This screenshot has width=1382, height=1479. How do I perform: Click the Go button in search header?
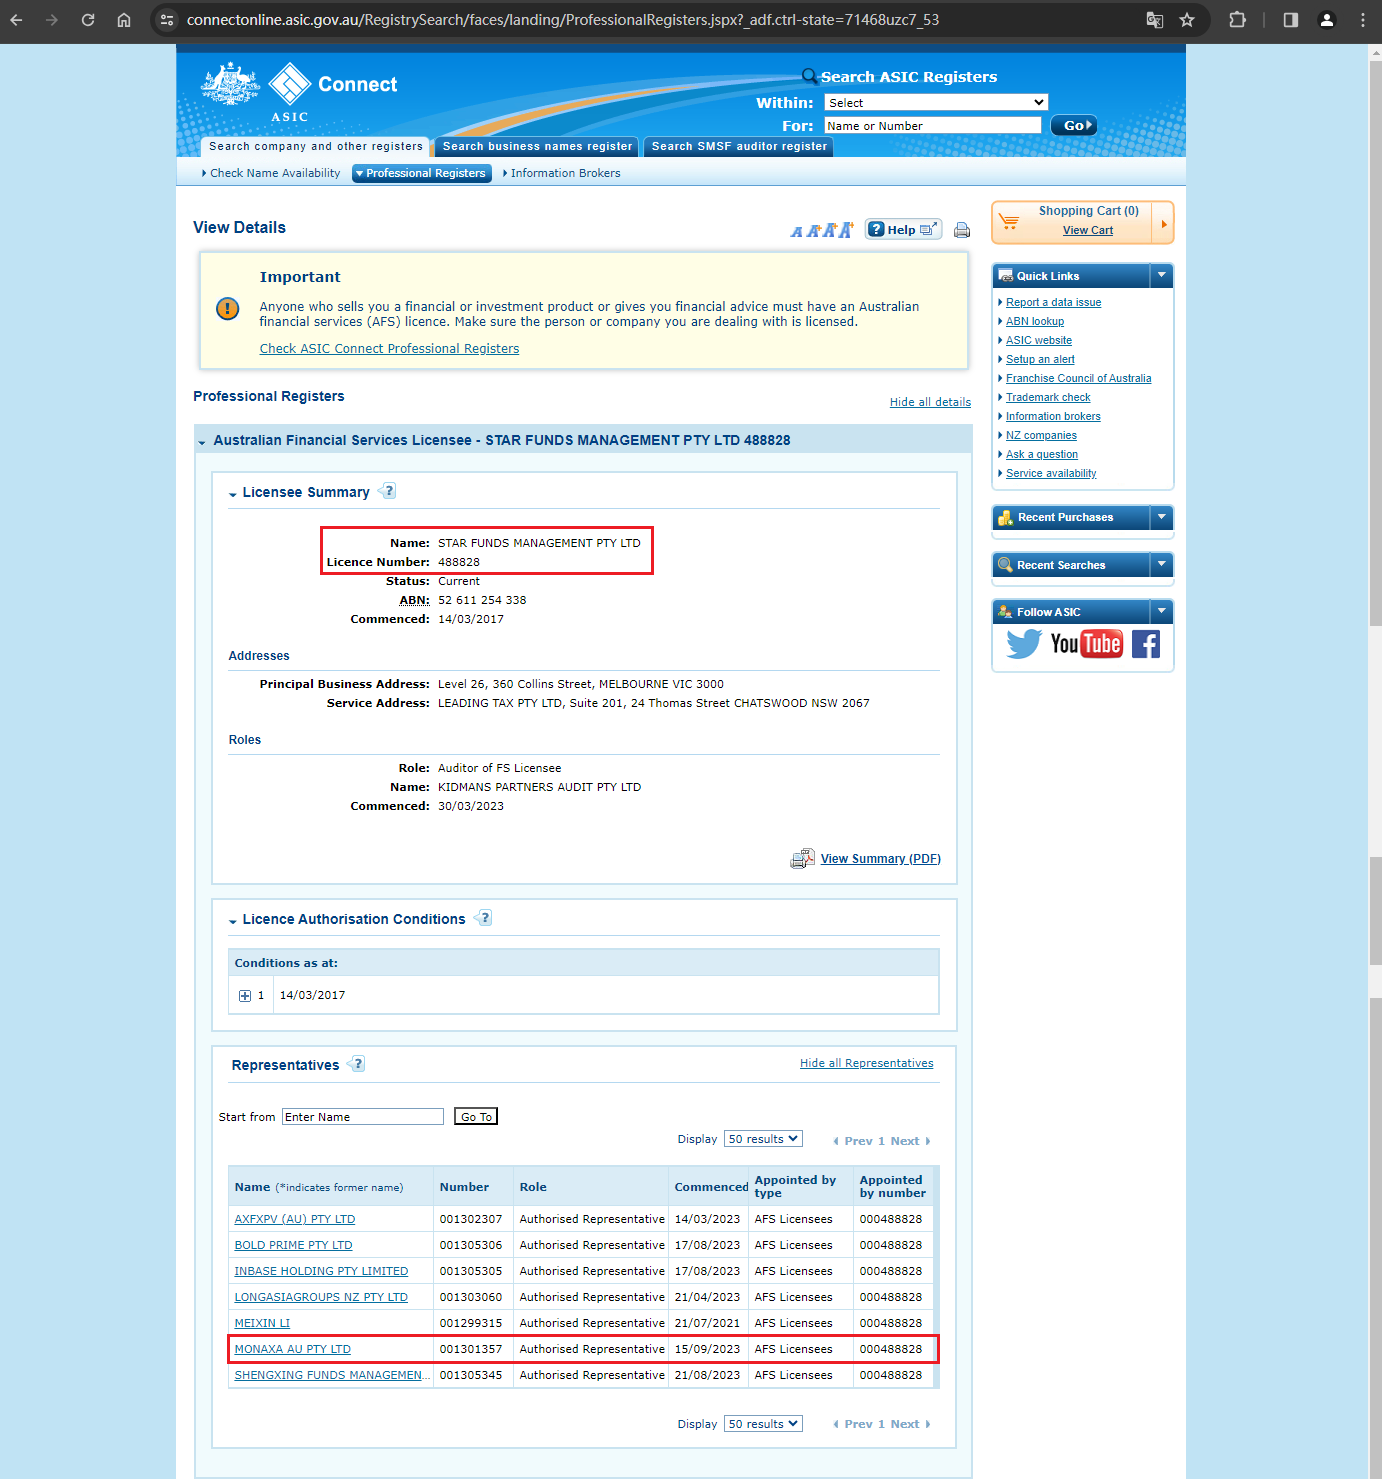point(1074,125)
